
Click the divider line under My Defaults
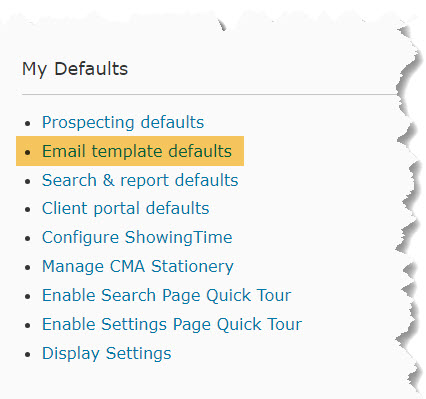[210, 95]
